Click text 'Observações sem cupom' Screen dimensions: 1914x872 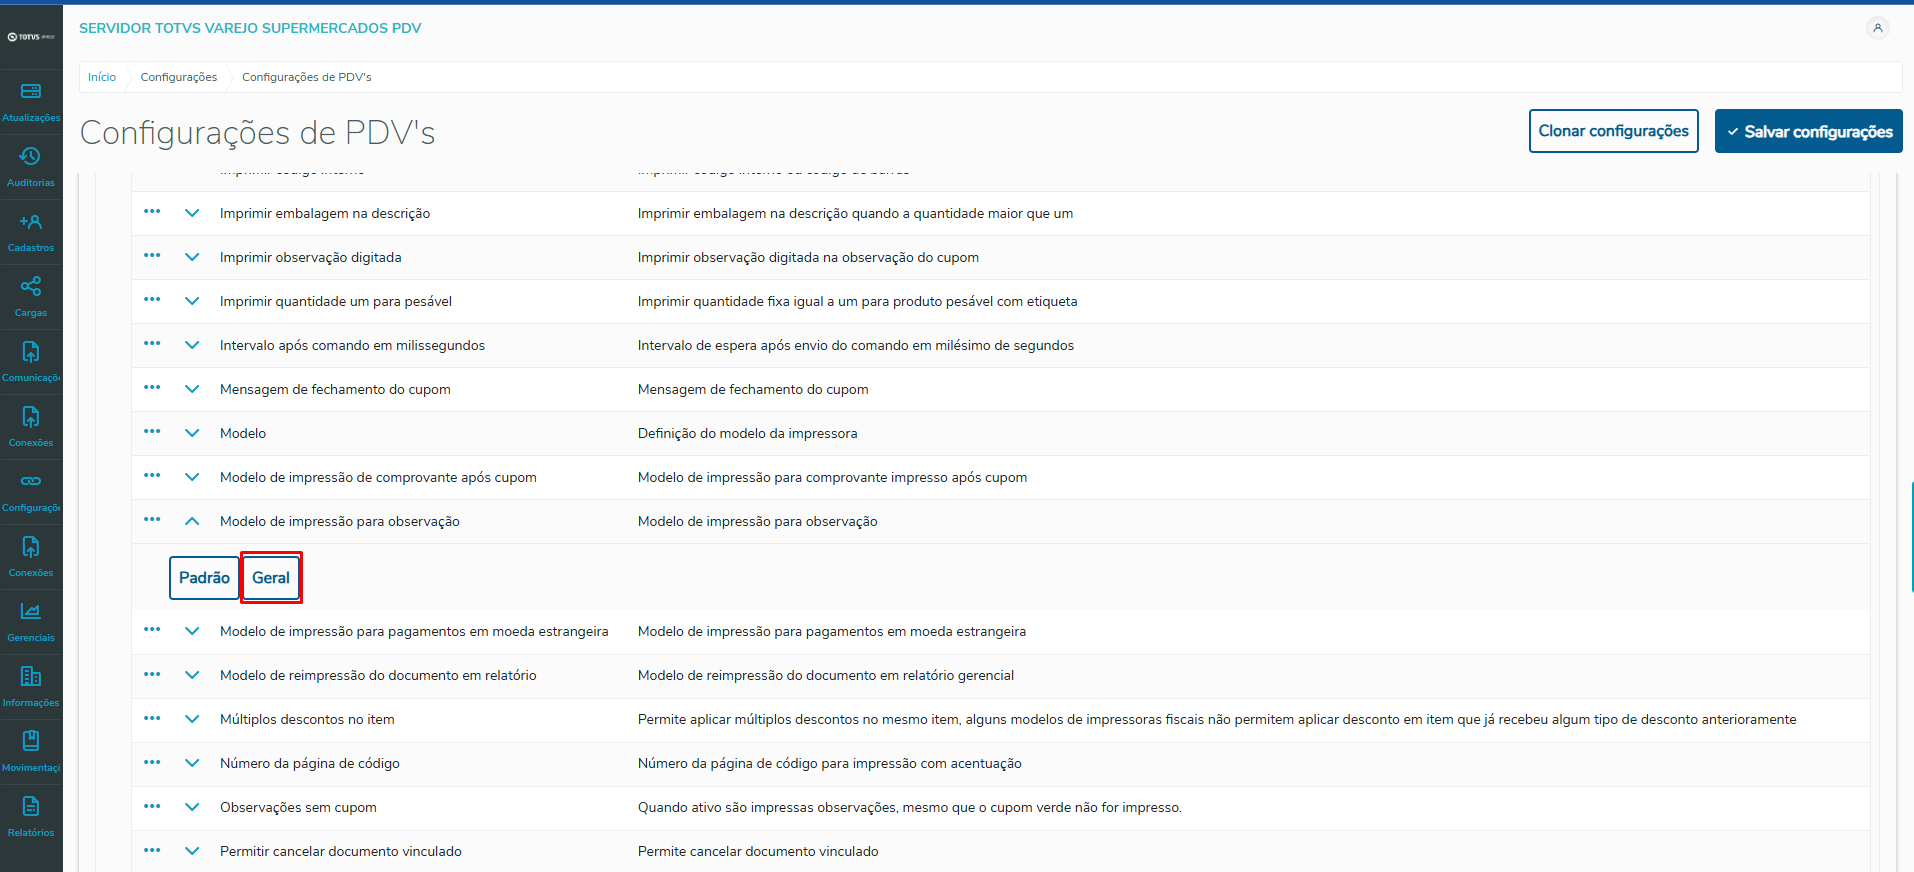pyautogui.click(x=298, y=807)
